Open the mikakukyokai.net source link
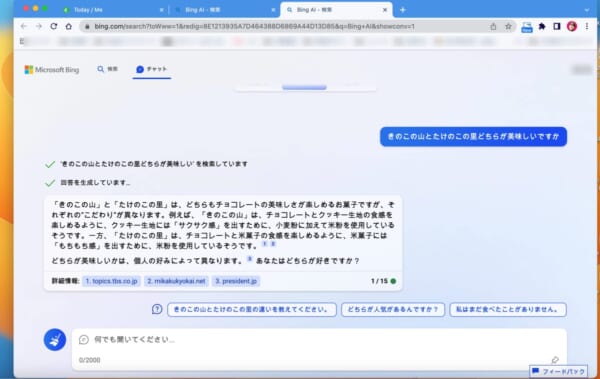Viewport: 600px width, 379px height. click(x=176, y=281)
